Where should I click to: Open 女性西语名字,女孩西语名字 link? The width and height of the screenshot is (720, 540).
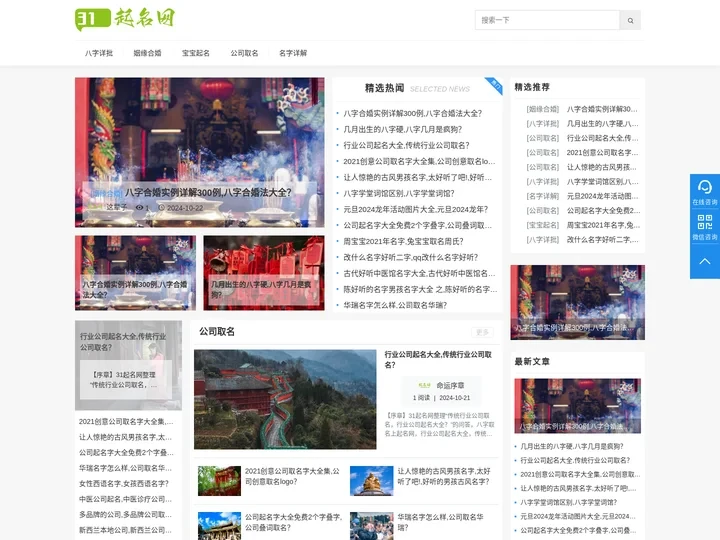pyautogui.click(x=124, y=484)
